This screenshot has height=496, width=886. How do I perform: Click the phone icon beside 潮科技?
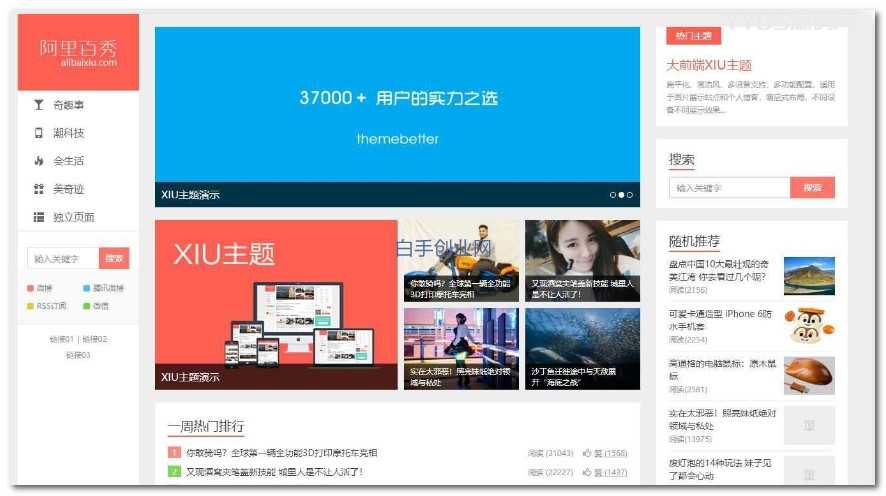coord(39,133)
